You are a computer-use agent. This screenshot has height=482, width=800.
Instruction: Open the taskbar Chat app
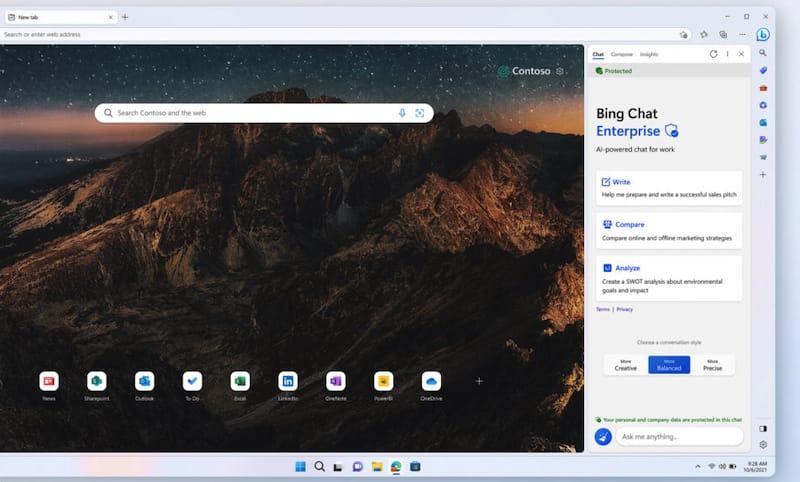click(358, 466)
